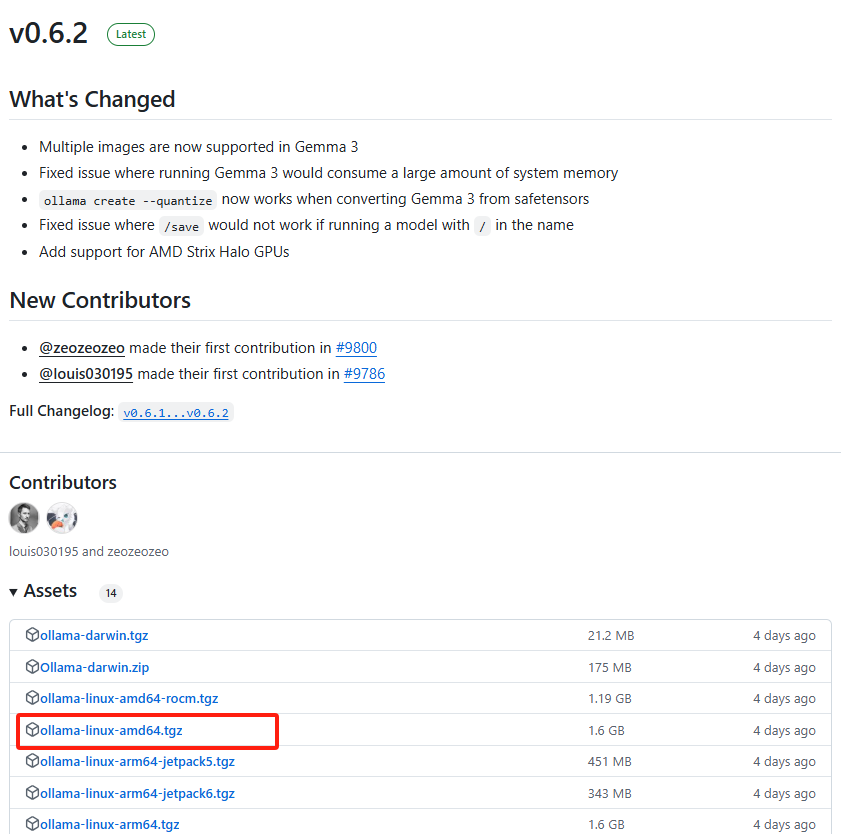Click the package icon beside ollama-linux-arm64-jetpack6.tgz
Screen dimensions: 841x834
(x=32, y=792)
